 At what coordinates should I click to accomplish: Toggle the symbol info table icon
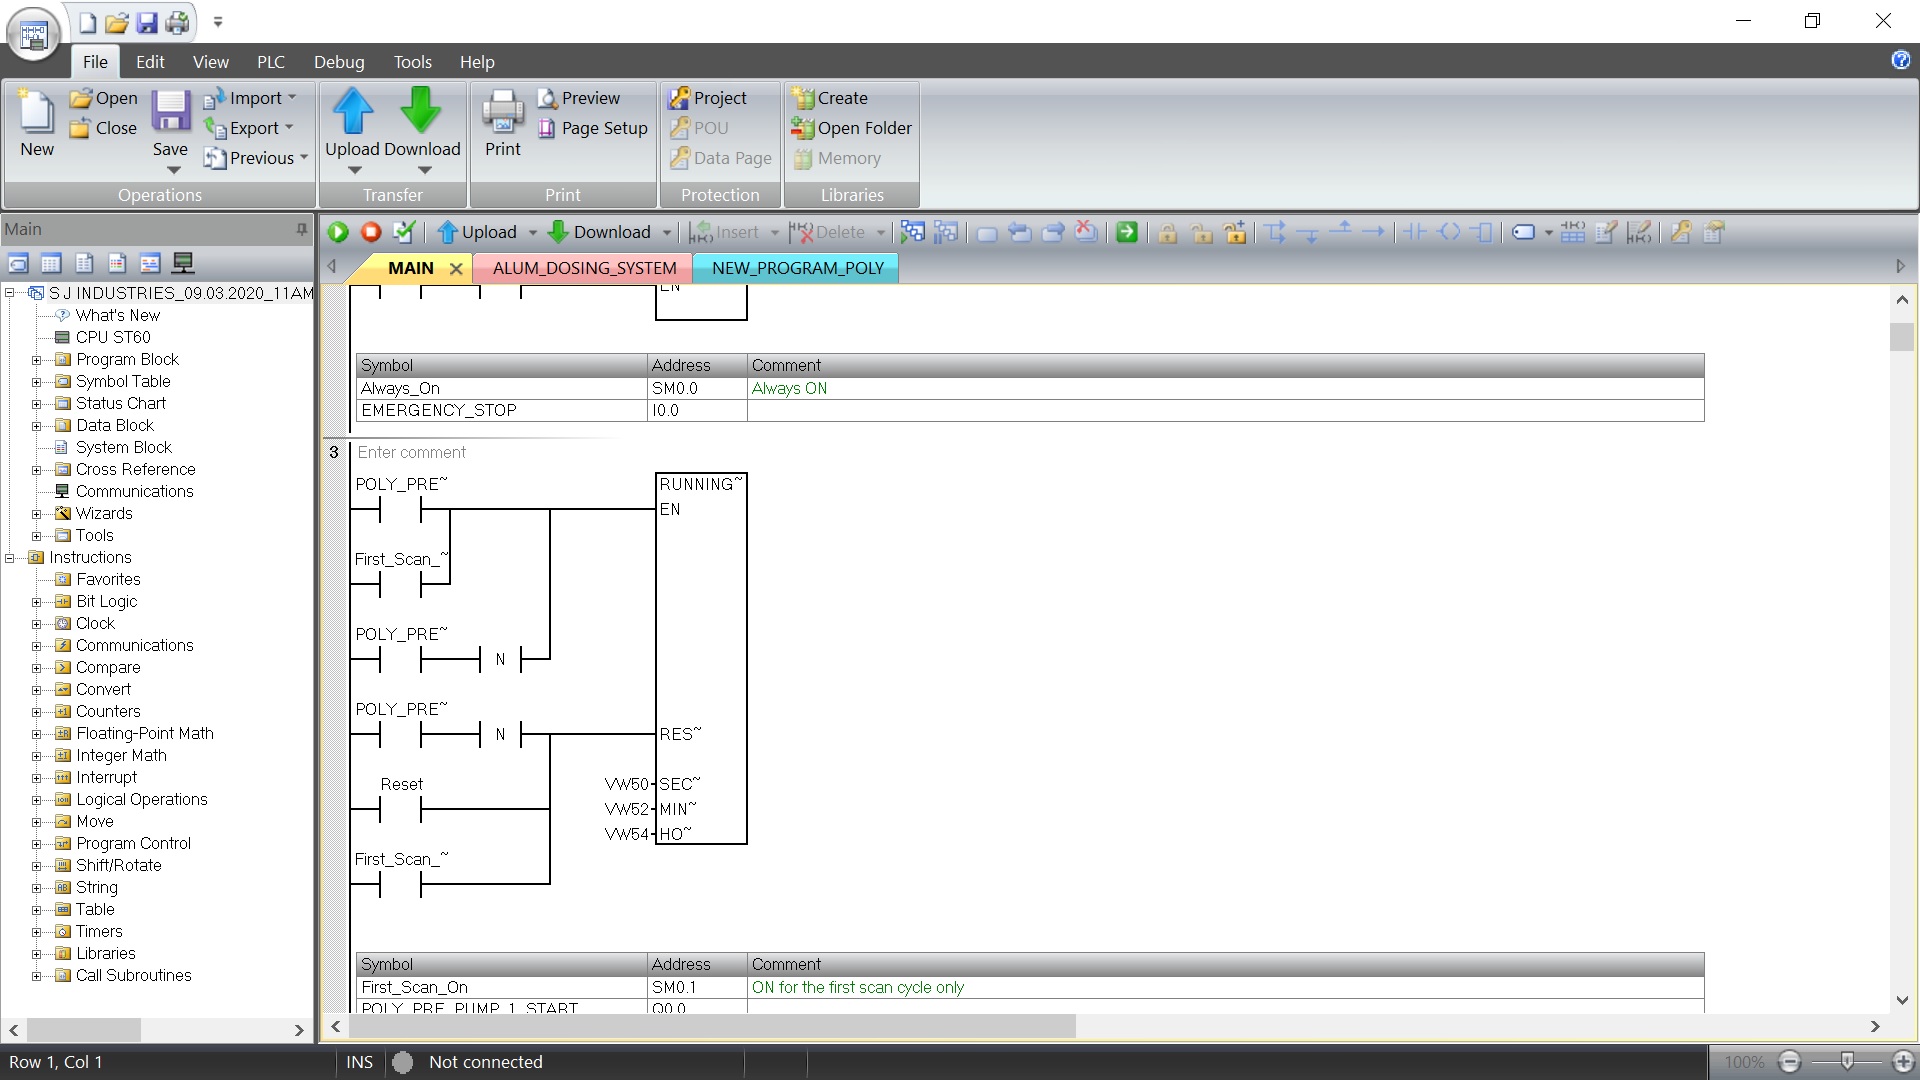pos(1572,233)
